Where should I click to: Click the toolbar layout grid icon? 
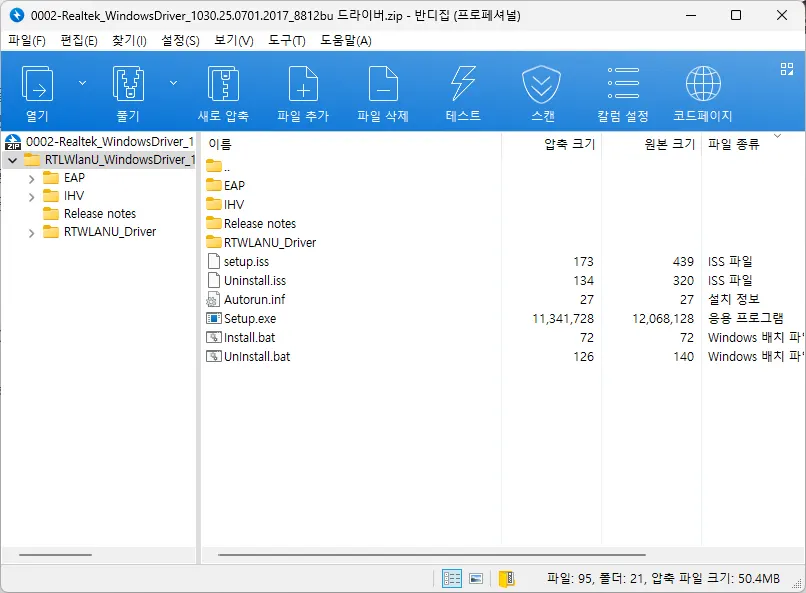click(787, 69)
